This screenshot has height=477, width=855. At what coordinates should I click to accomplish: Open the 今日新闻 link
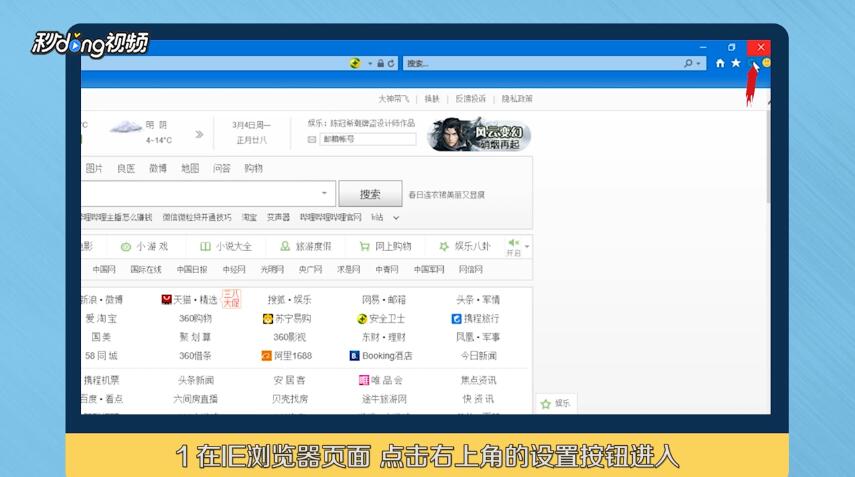[x=478, y=355]
